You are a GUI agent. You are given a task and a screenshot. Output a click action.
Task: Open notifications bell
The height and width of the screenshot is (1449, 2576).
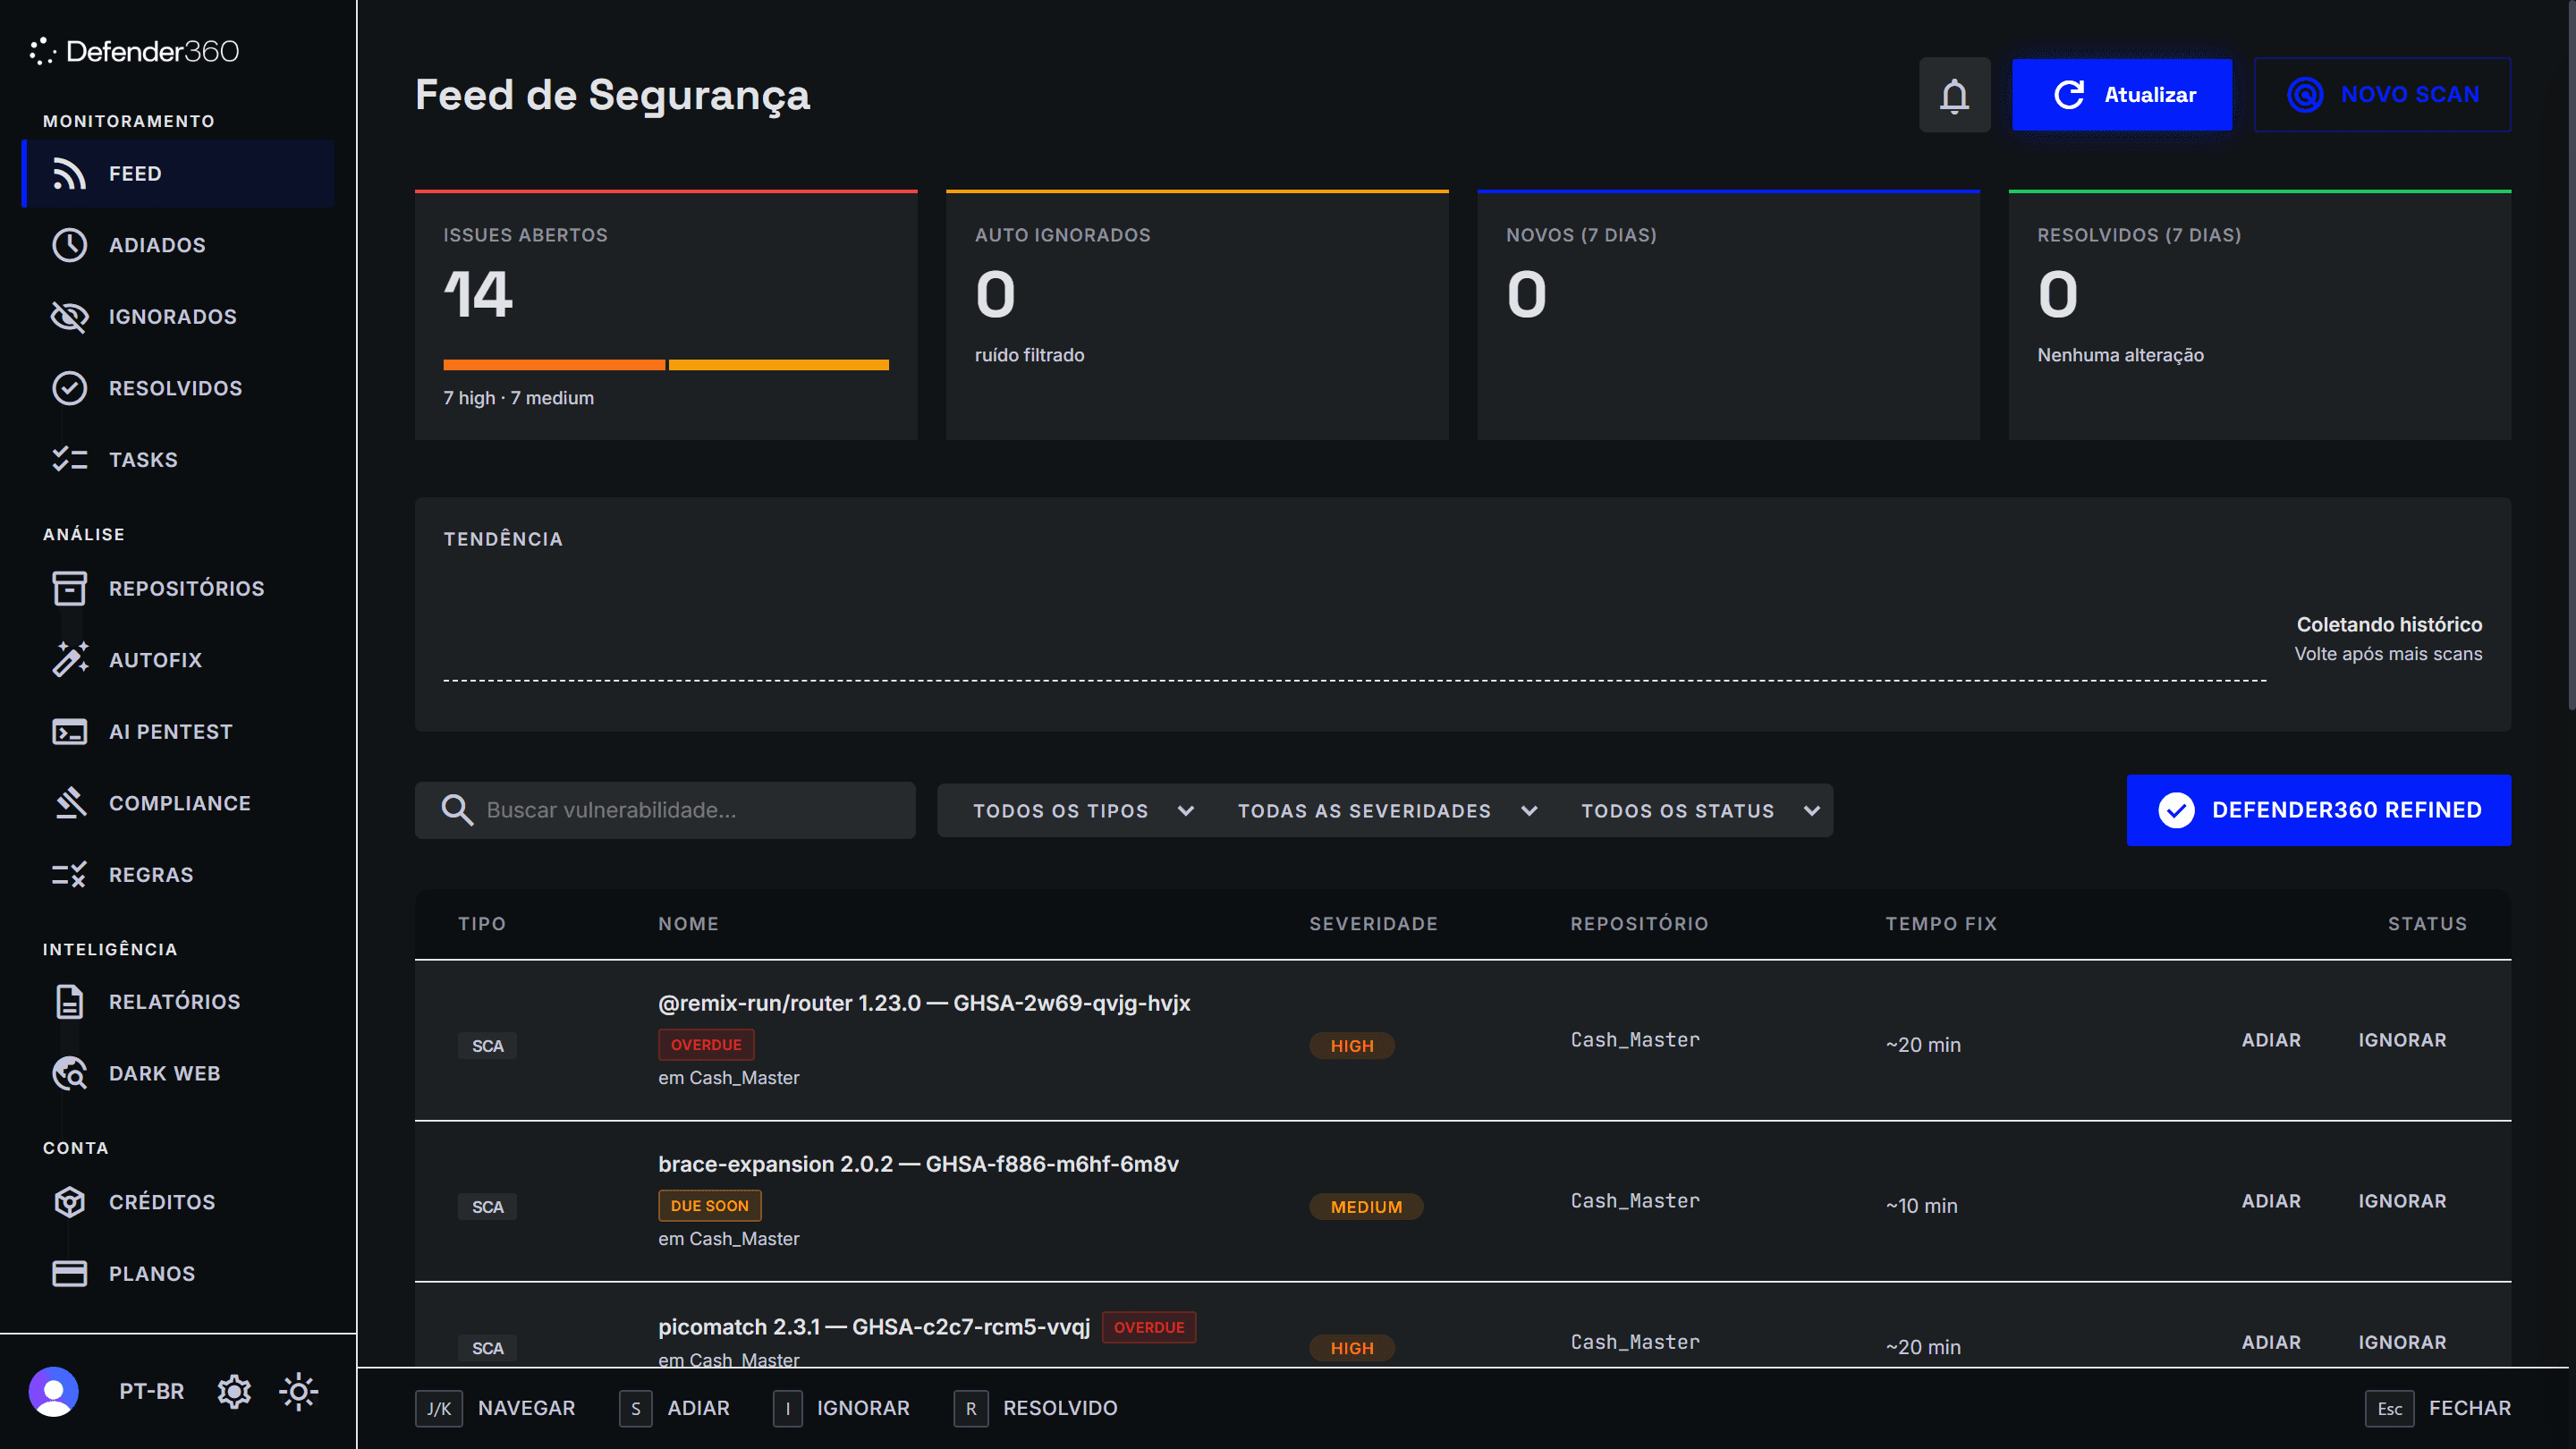1954,95
